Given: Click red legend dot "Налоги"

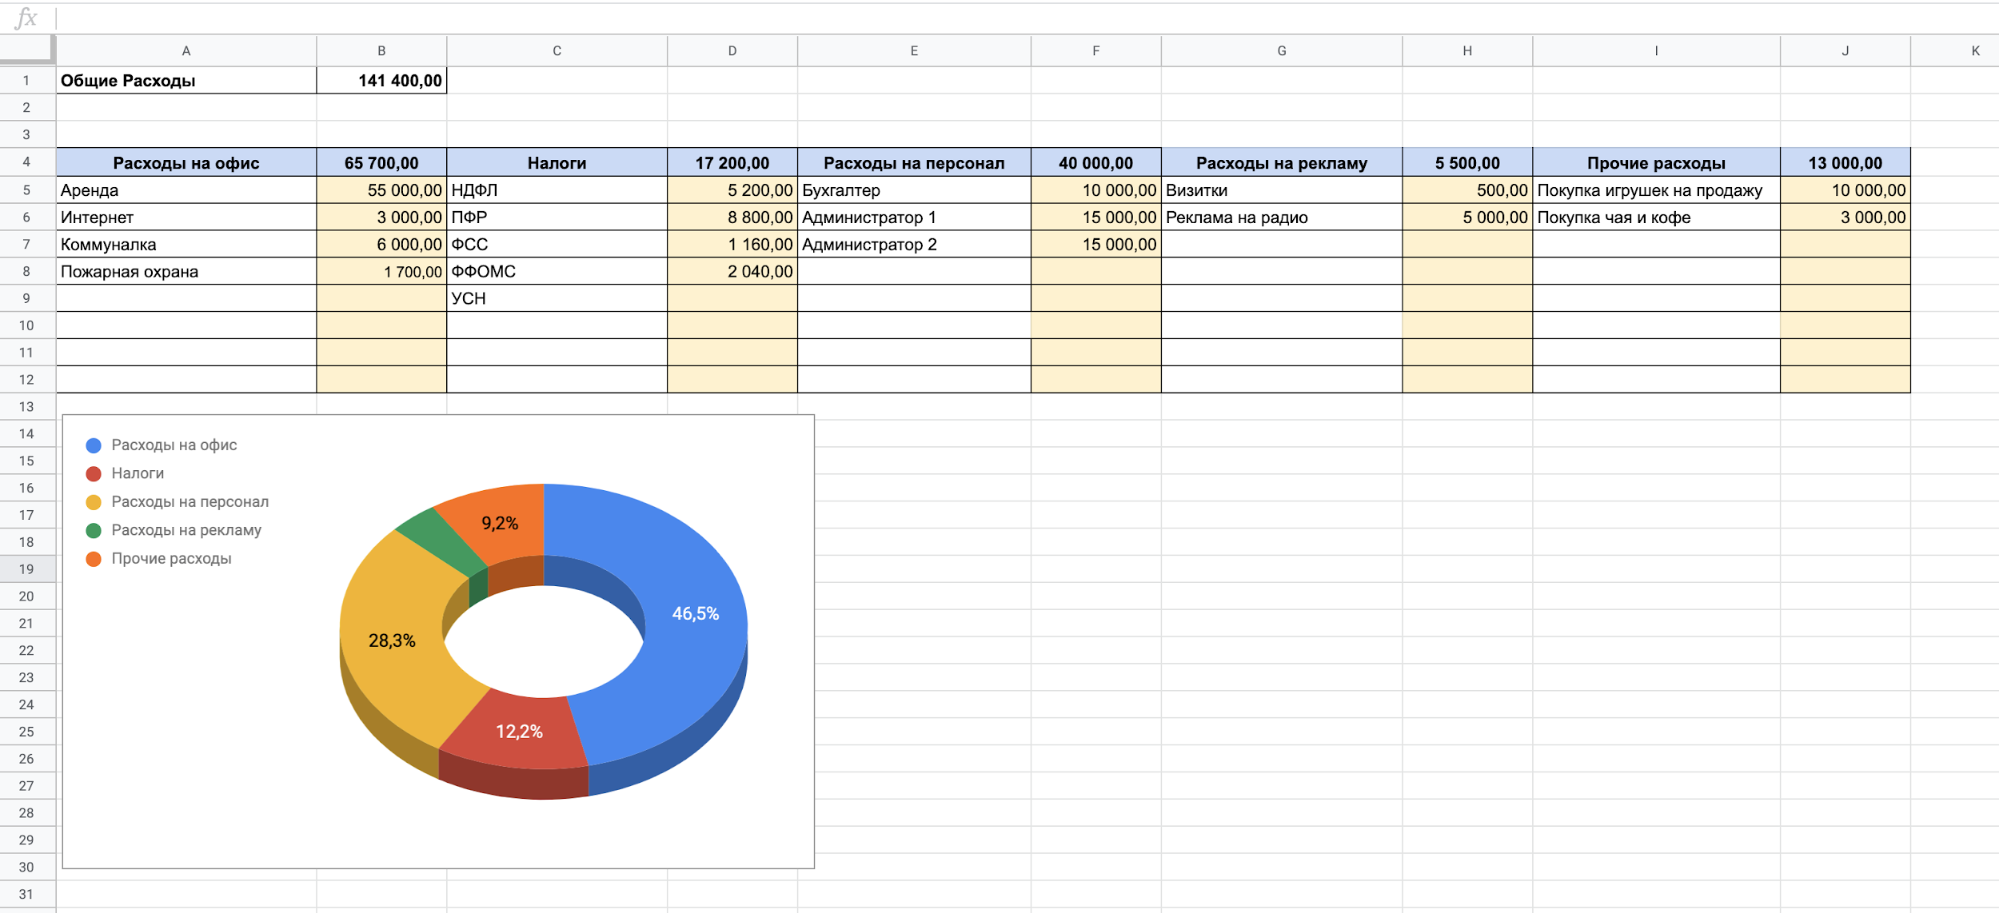Looking at the screenshot, I should pyautogui.click(x=94, y=474).
